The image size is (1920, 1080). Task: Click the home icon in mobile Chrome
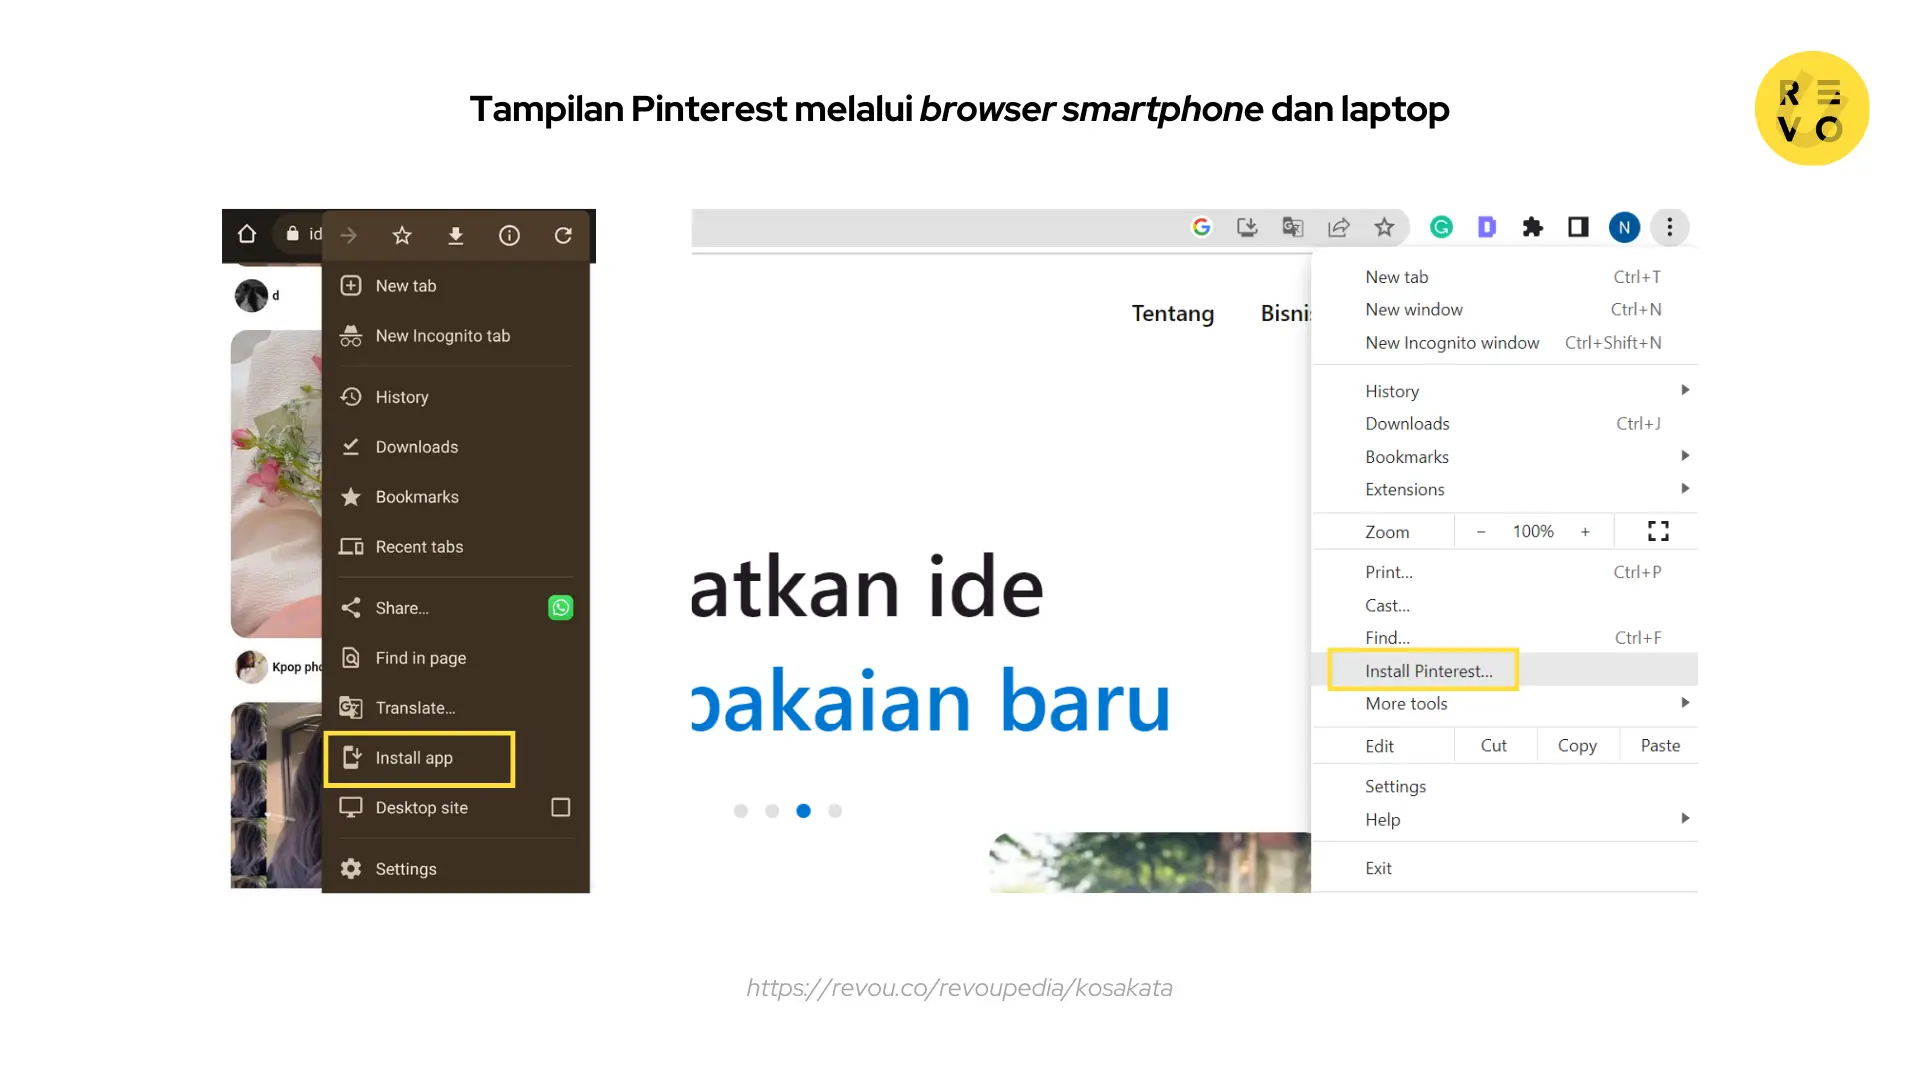coord(246,234)
